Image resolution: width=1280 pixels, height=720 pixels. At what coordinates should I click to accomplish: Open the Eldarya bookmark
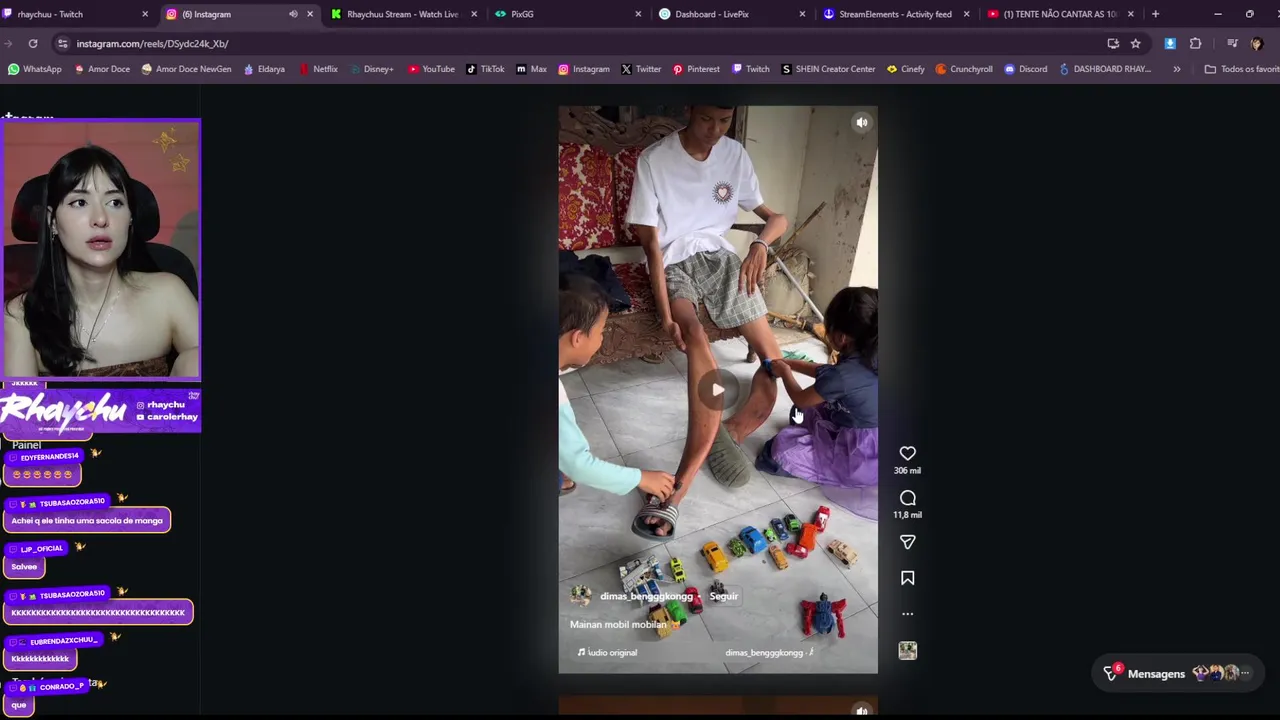click(264, 69)
